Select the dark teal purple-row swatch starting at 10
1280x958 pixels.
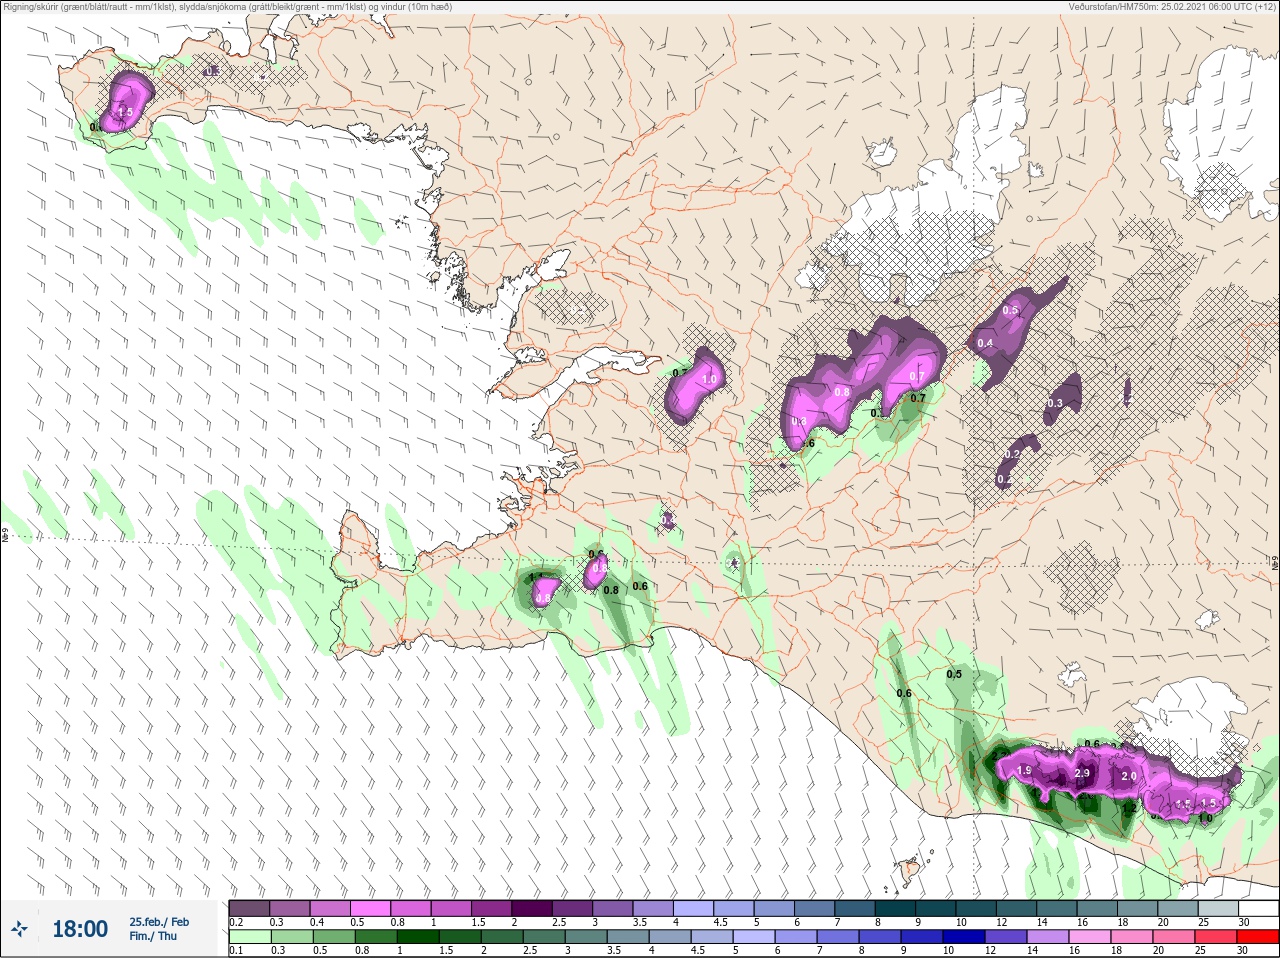[979, 909]
